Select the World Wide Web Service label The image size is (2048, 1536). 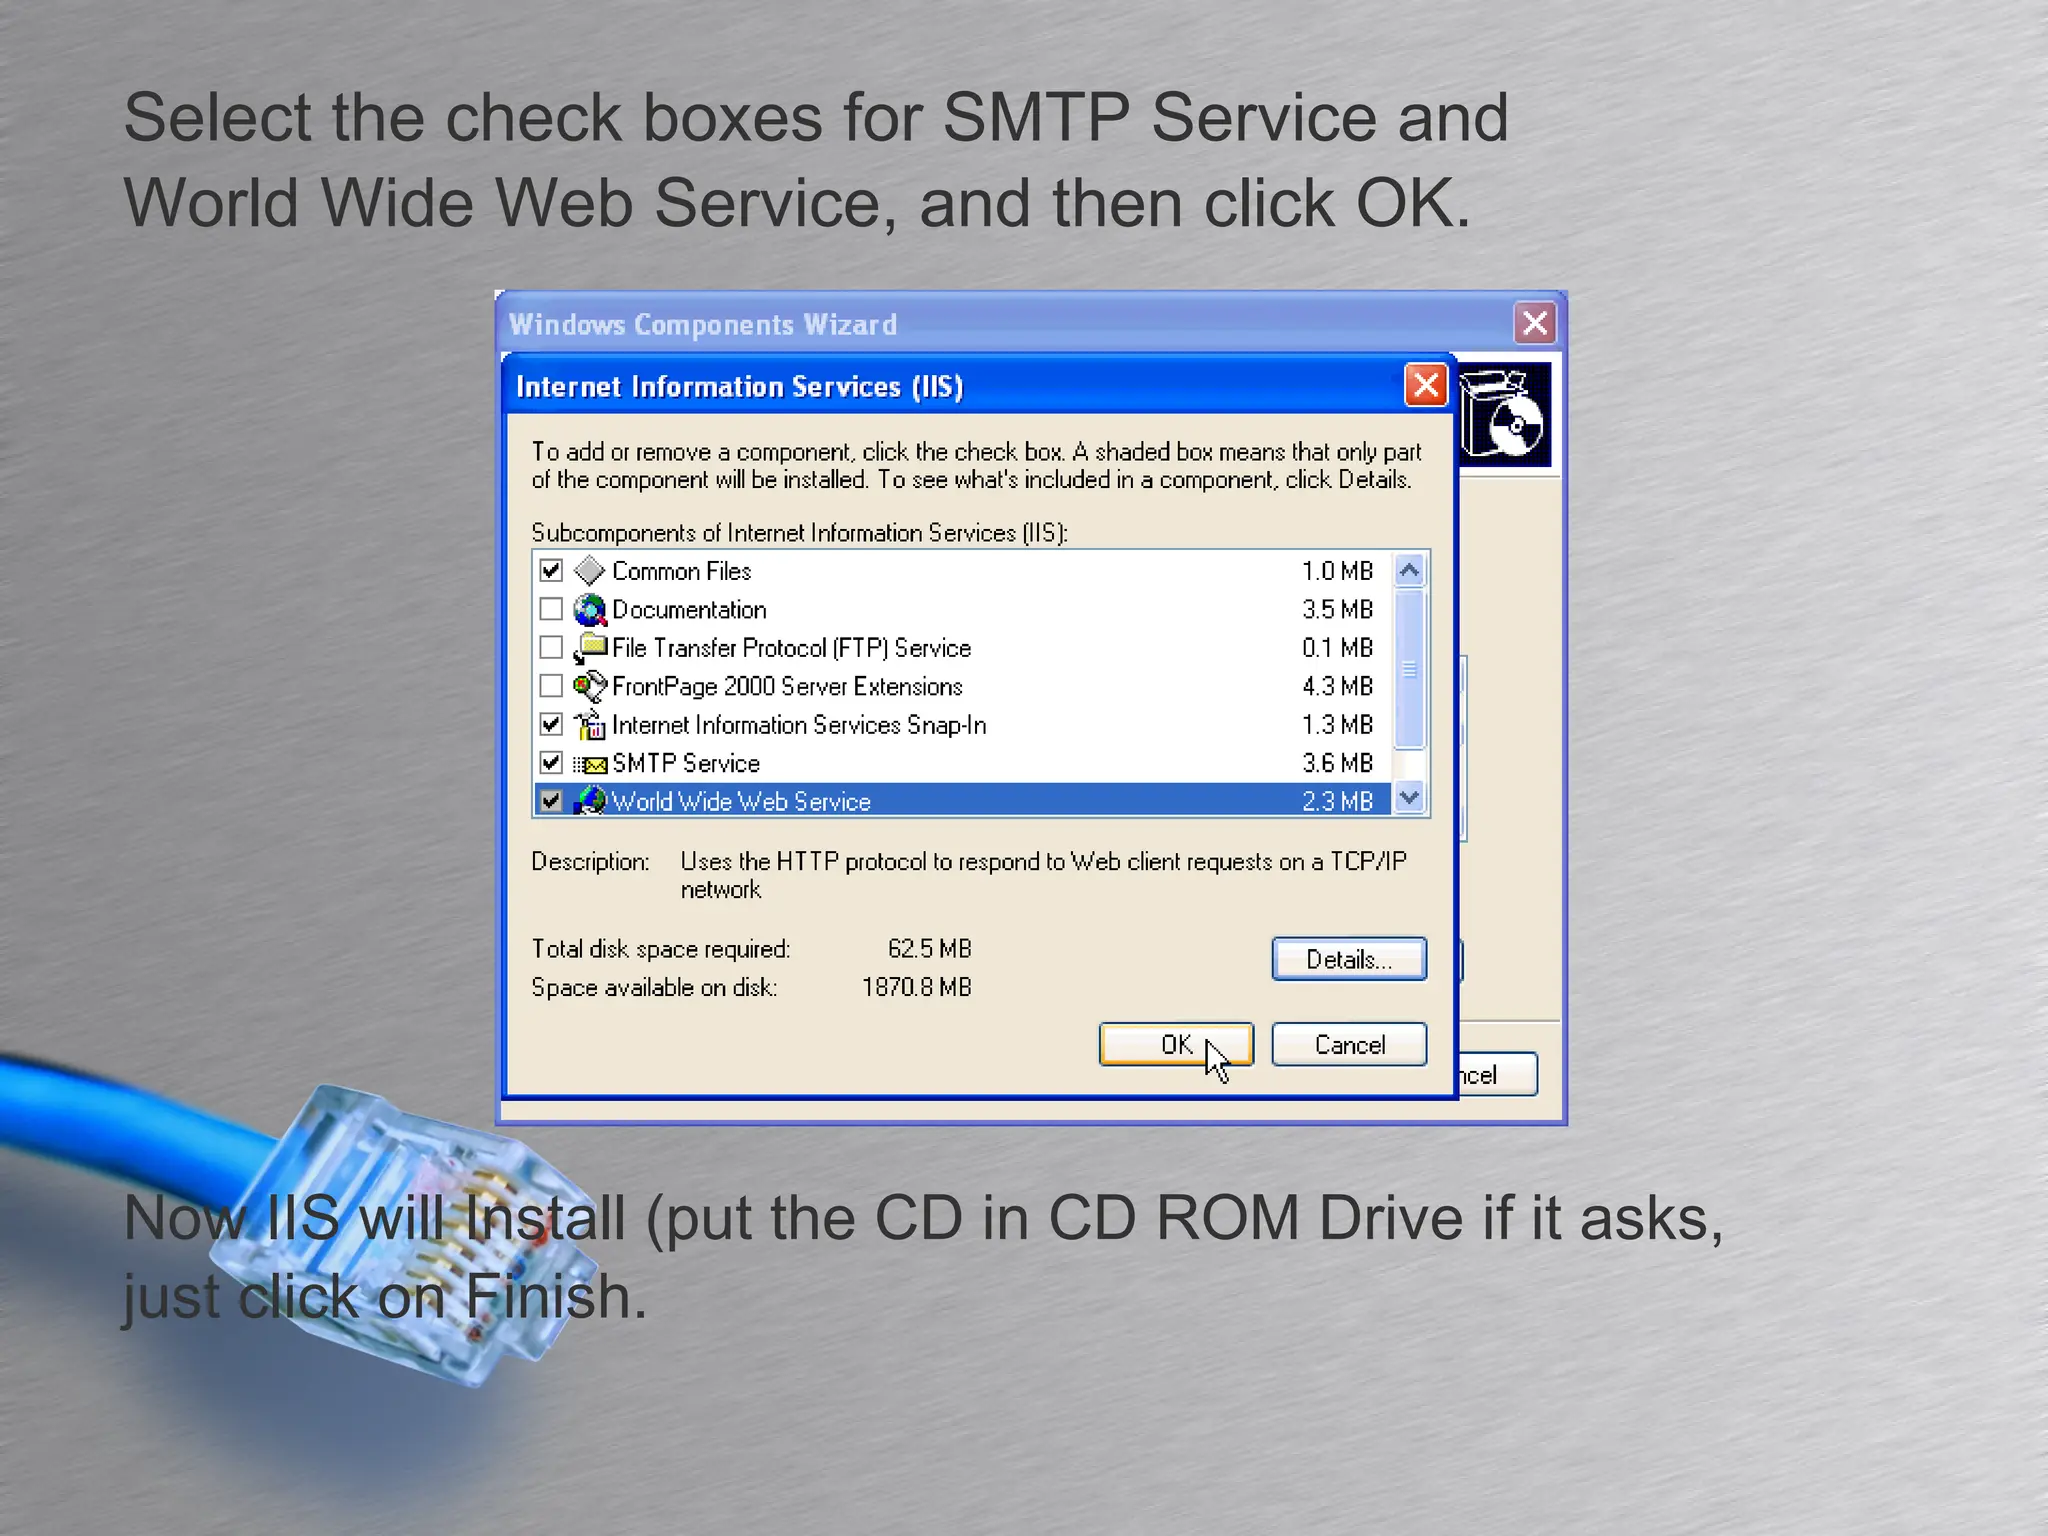(741, 801)
